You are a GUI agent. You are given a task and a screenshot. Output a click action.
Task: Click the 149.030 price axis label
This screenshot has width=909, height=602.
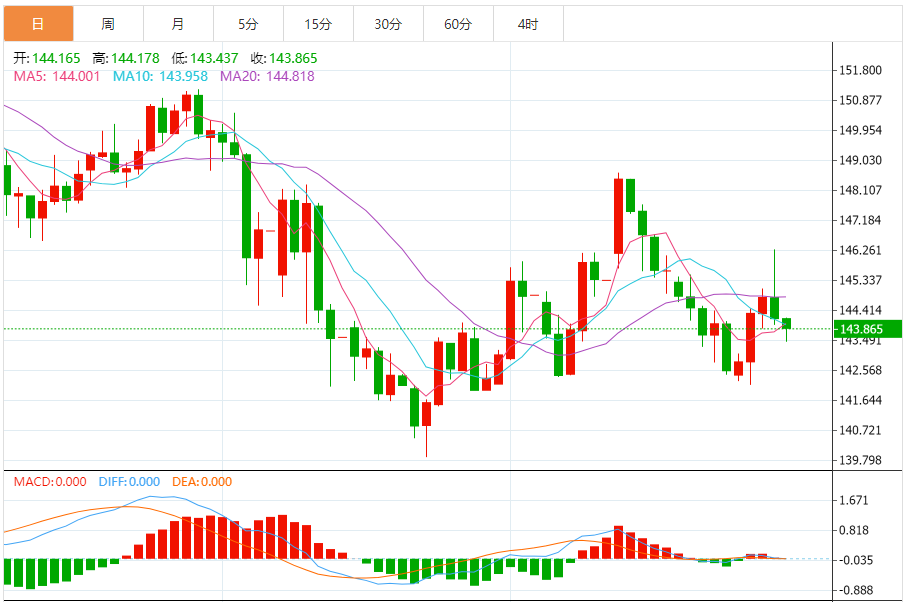pos(860,160)
